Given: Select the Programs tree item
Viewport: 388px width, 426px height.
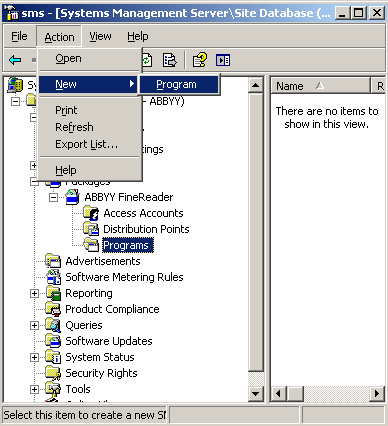Looking at the screenshot, I should click(x=128, y=245).
